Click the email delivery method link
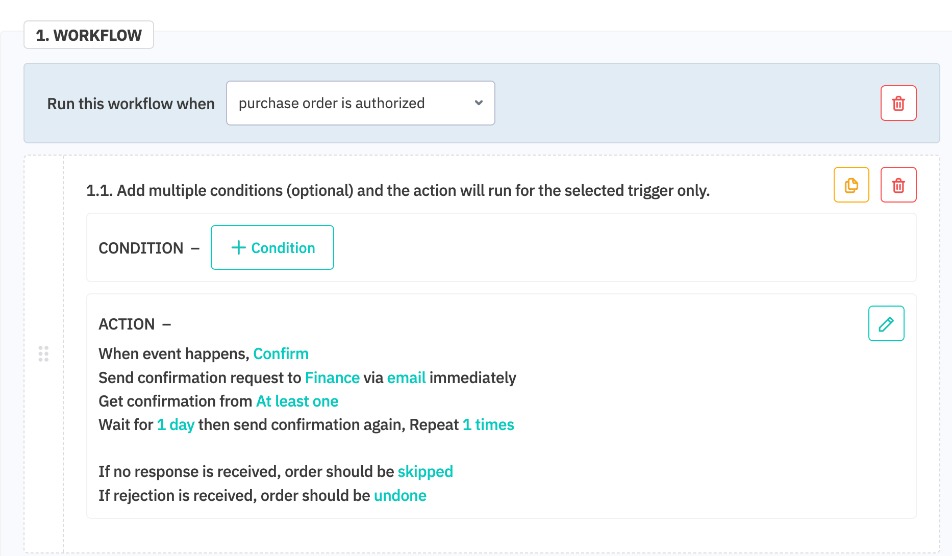 point(407,377)
